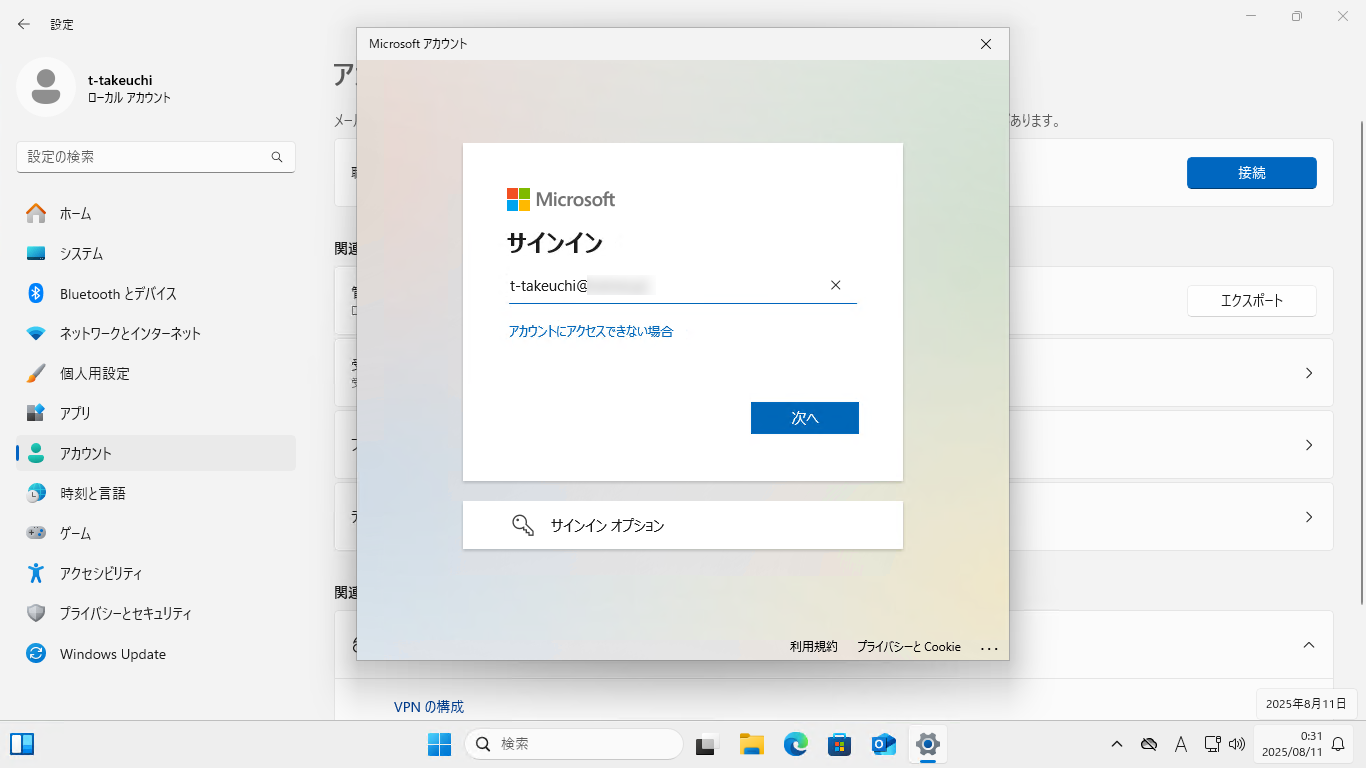Open network status tray icon
The width and height of the screenshot is (1366, 768).
click(1212, 744)
